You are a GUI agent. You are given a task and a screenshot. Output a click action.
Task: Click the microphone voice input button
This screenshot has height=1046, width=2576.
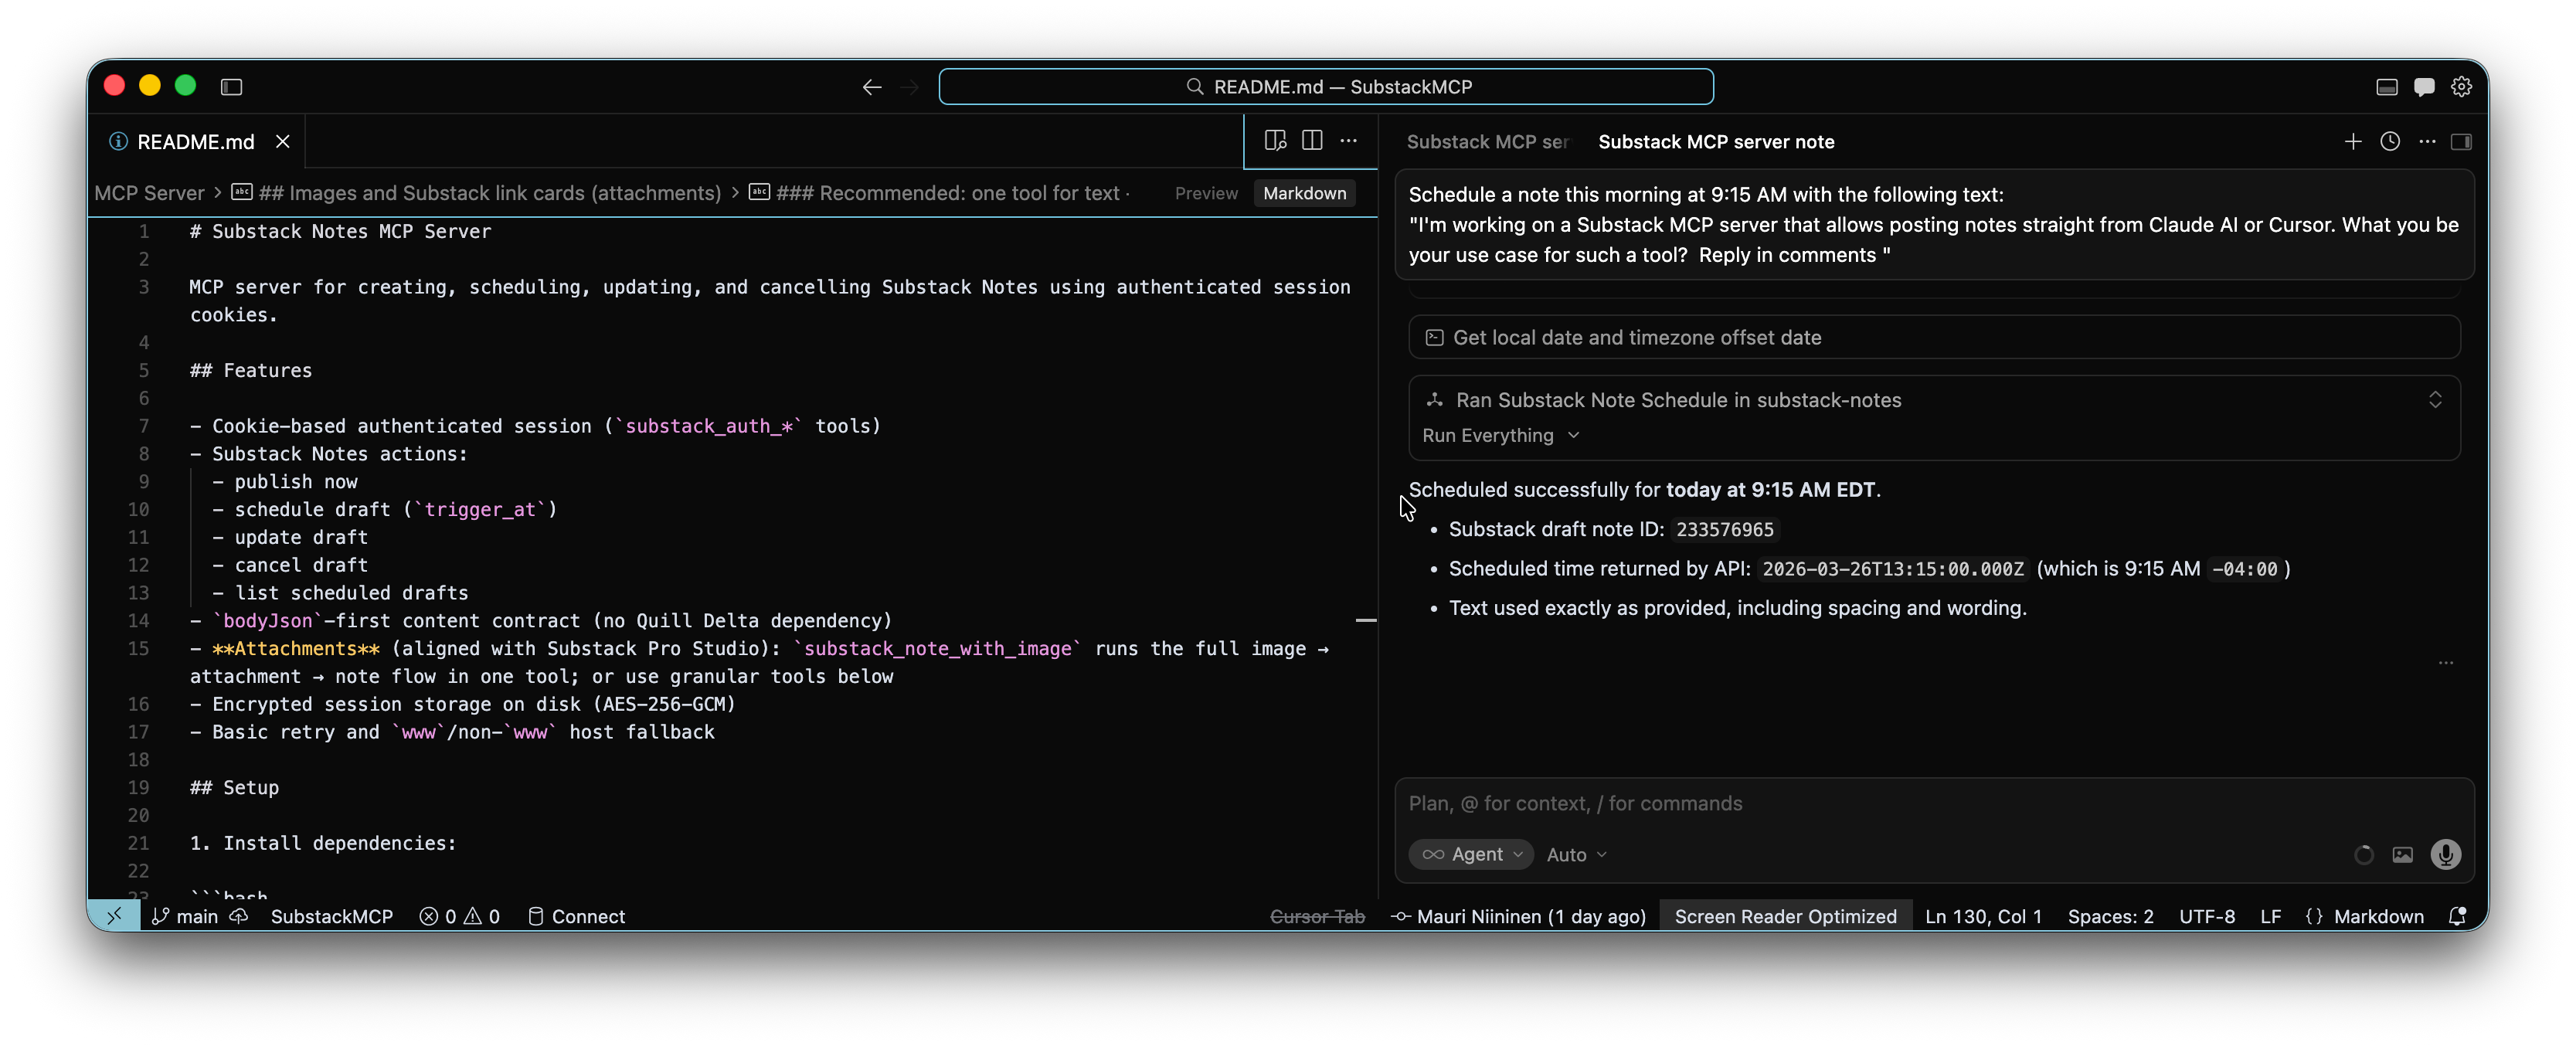pos(2445,854)
